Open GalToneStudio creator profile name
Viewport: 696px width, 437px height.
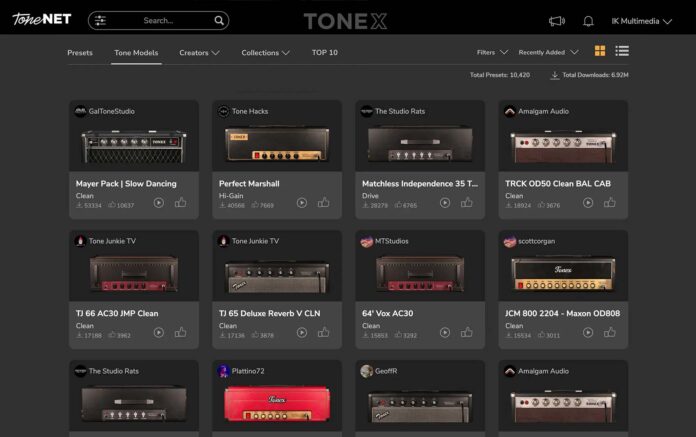(x=111, y=111)
